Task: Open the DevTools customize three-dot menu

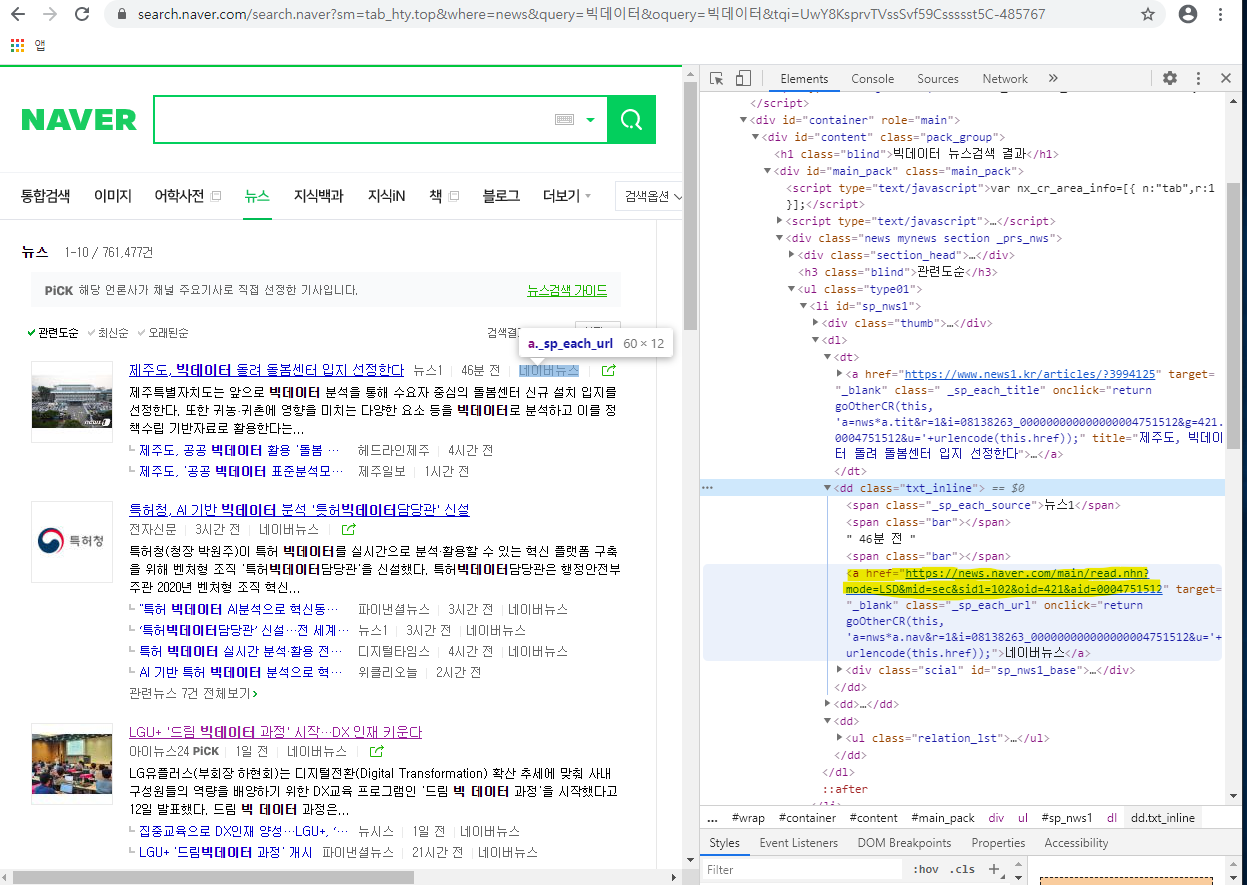Action: [1198, 79]
